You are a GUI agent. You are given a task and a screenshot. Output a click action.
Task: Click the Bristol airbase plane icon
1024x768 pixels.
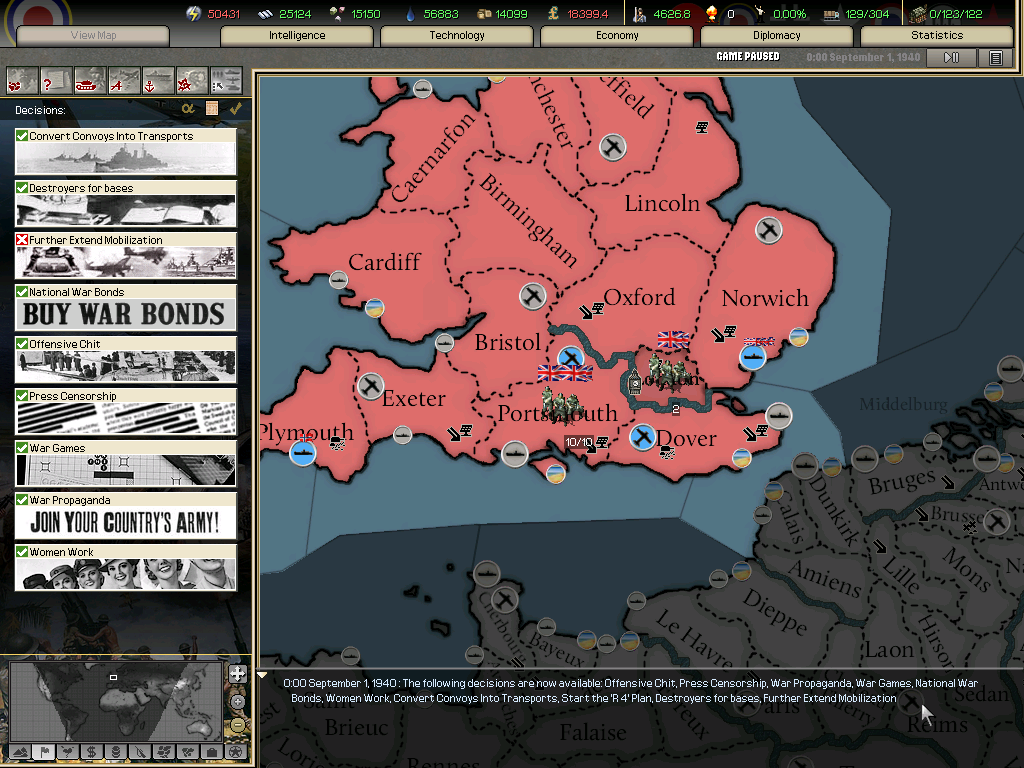click(x=533, y=296)
